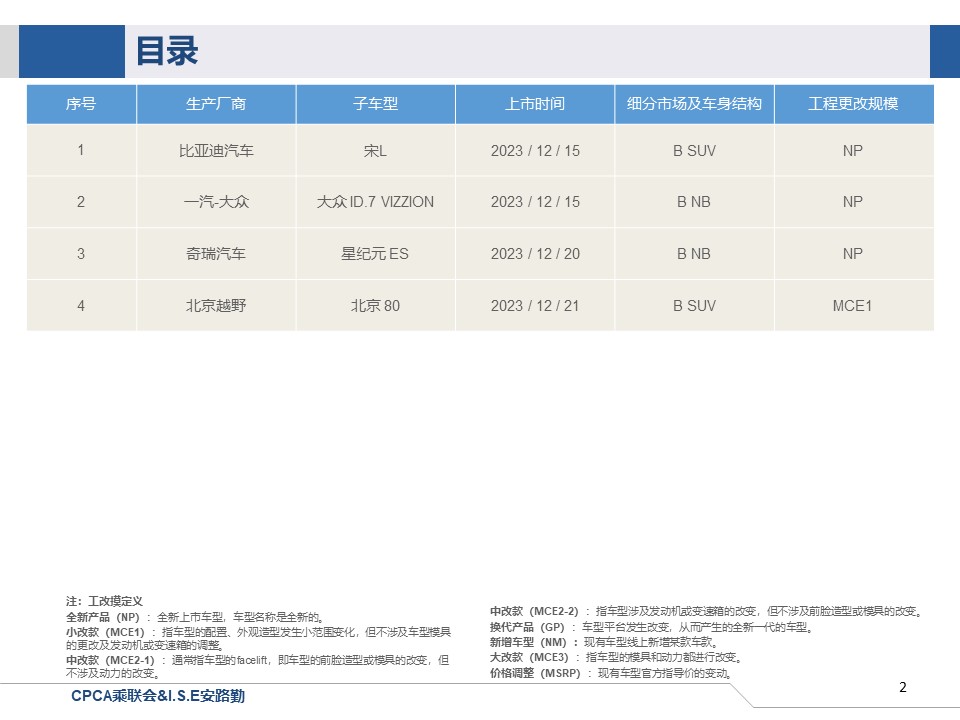
Task: Click the B SUV cell for 宋L
Action: pyautogui.click(x=694, y=151)
